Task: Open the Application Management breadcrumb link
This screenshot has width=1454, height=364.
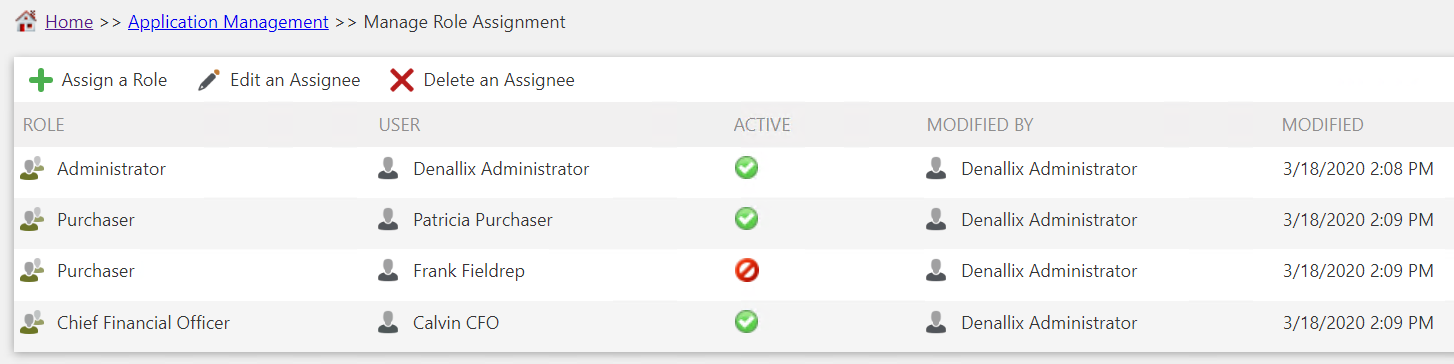Action: [228, 22]
